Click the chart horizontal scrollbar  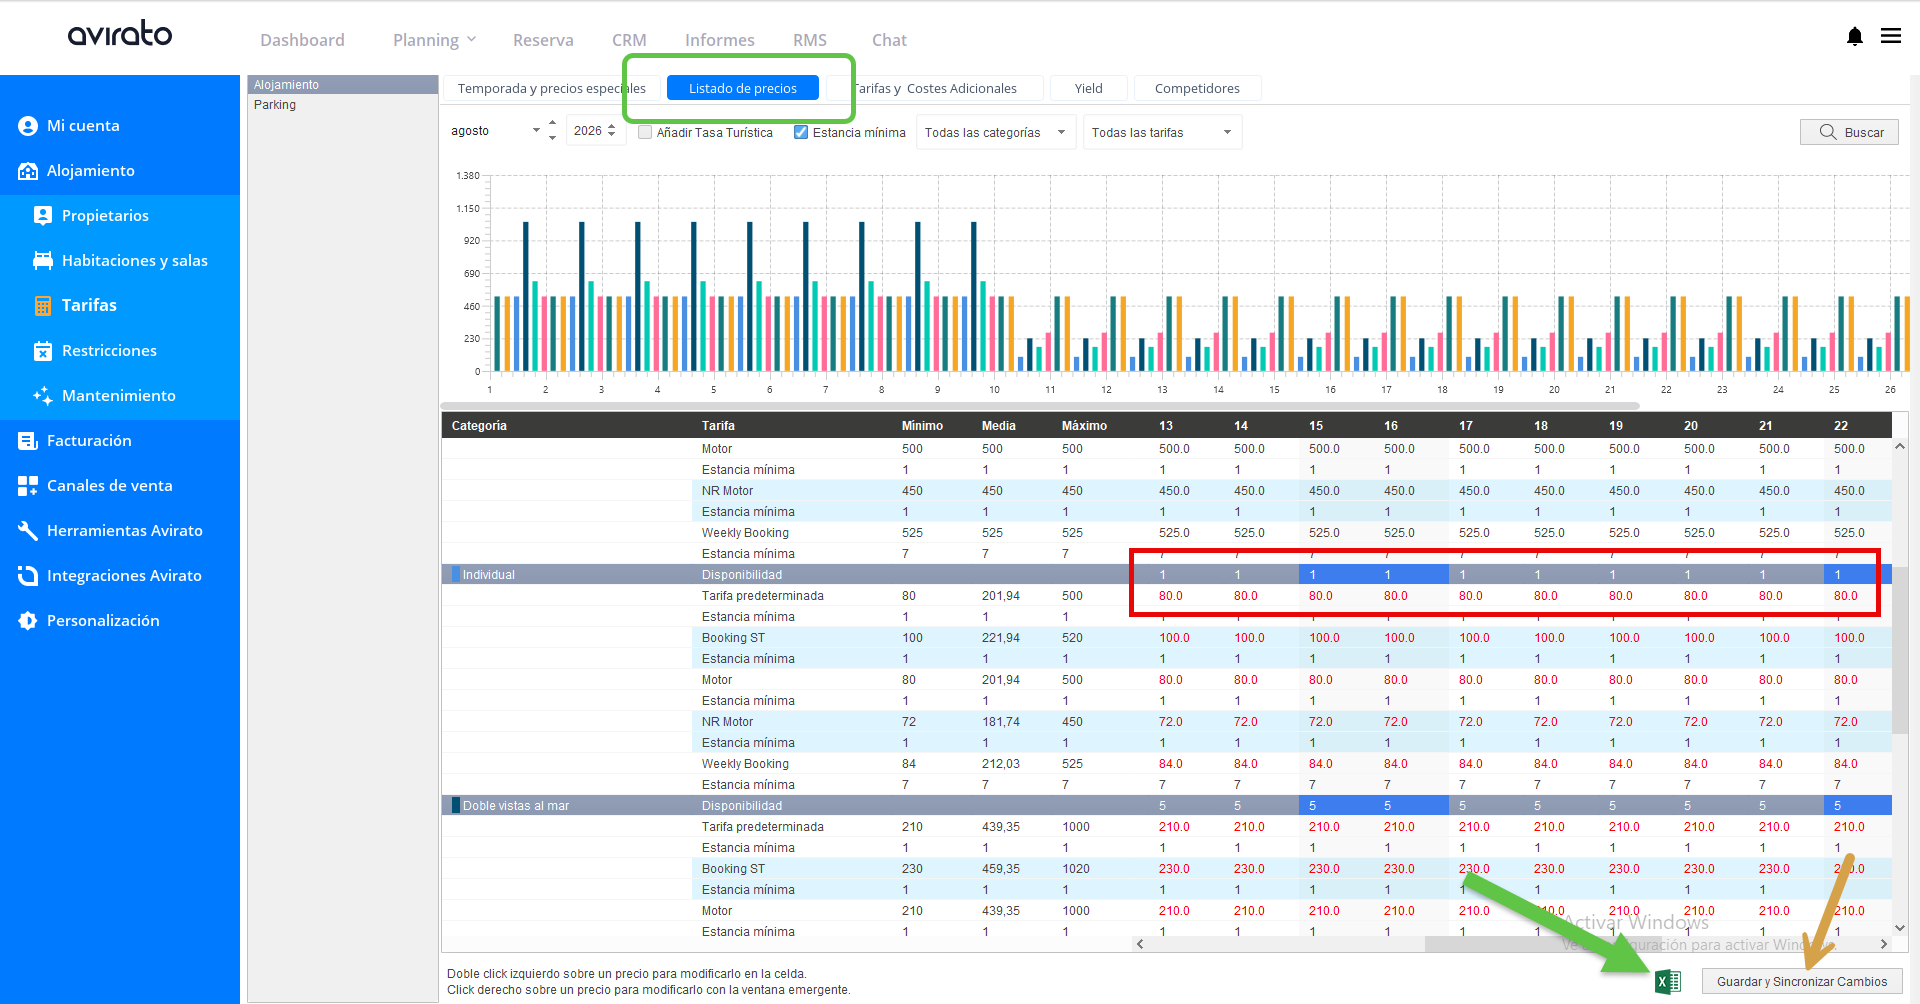point(1040,406)
